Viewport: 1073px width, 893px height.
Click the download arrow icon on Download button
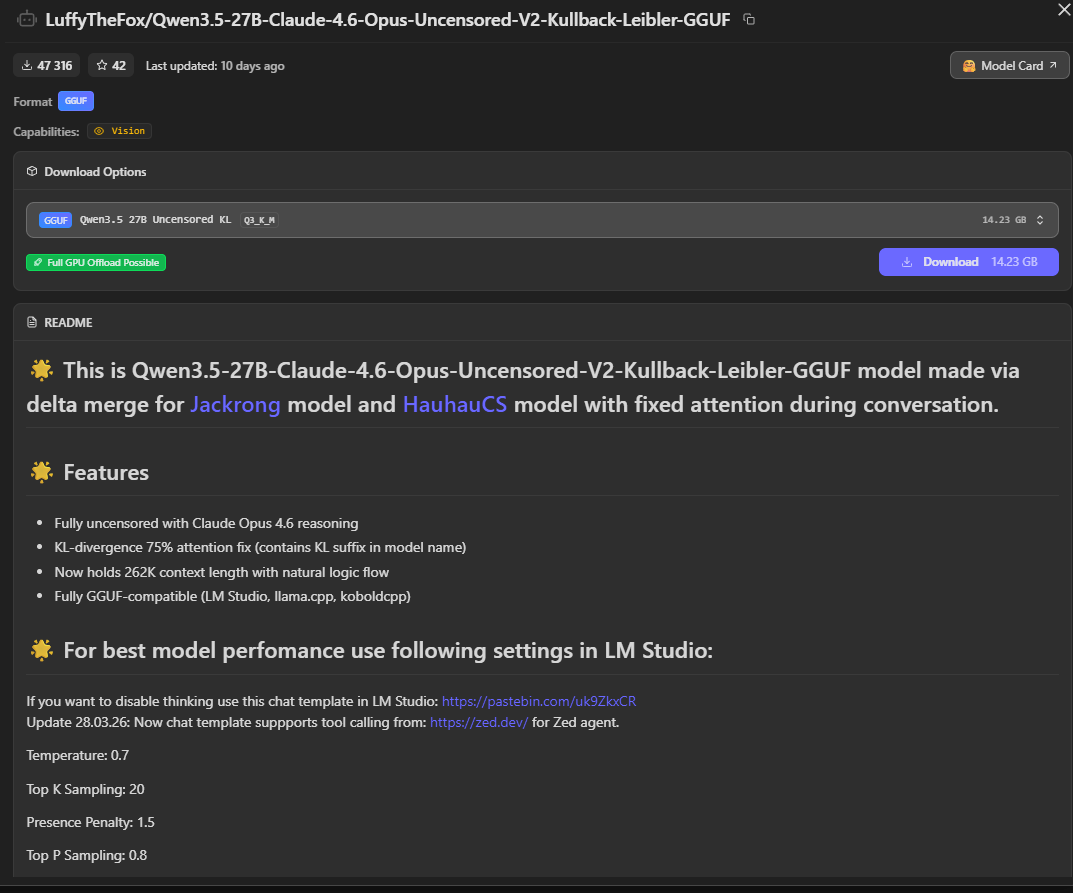coord(907,262)
